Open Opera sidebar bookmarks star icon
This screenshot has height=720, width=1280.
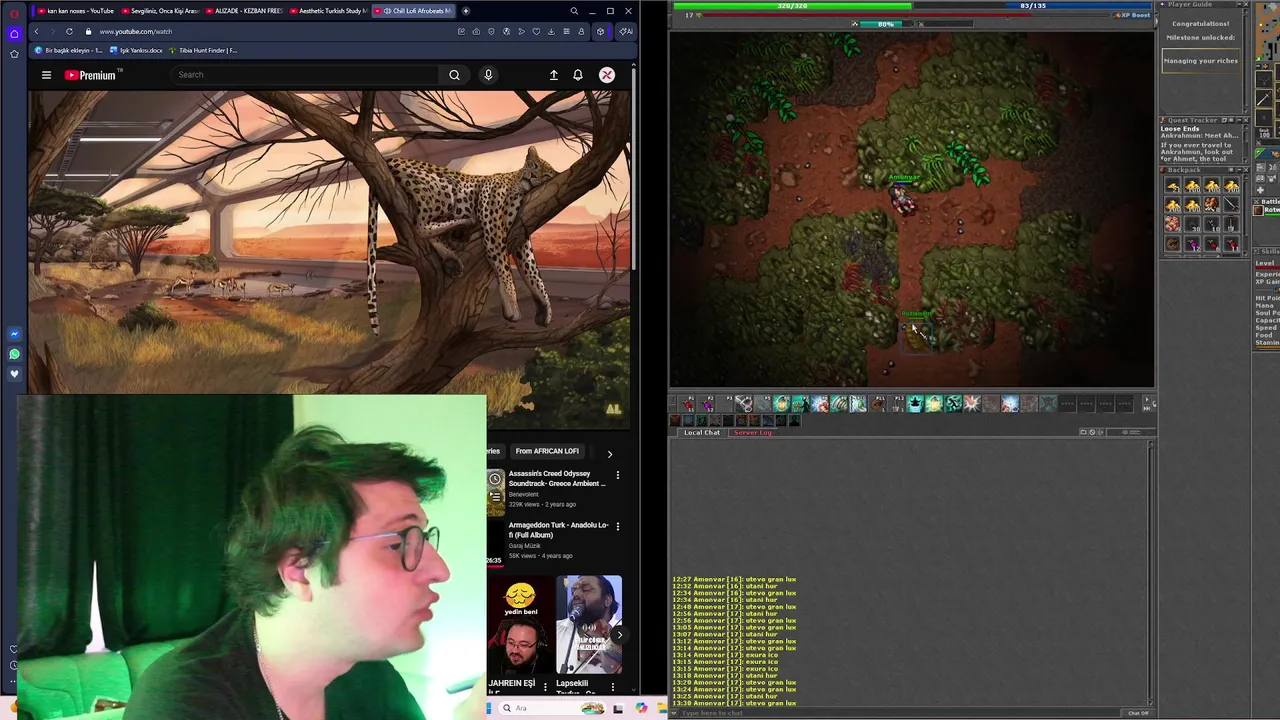click(x=14, y=53)
